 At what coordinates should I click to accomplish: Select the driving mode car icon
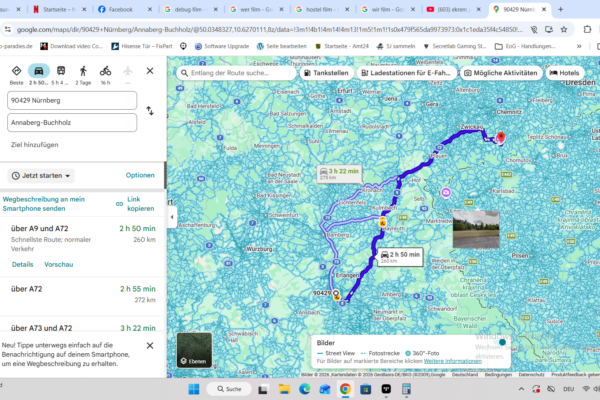pos(39,71)
